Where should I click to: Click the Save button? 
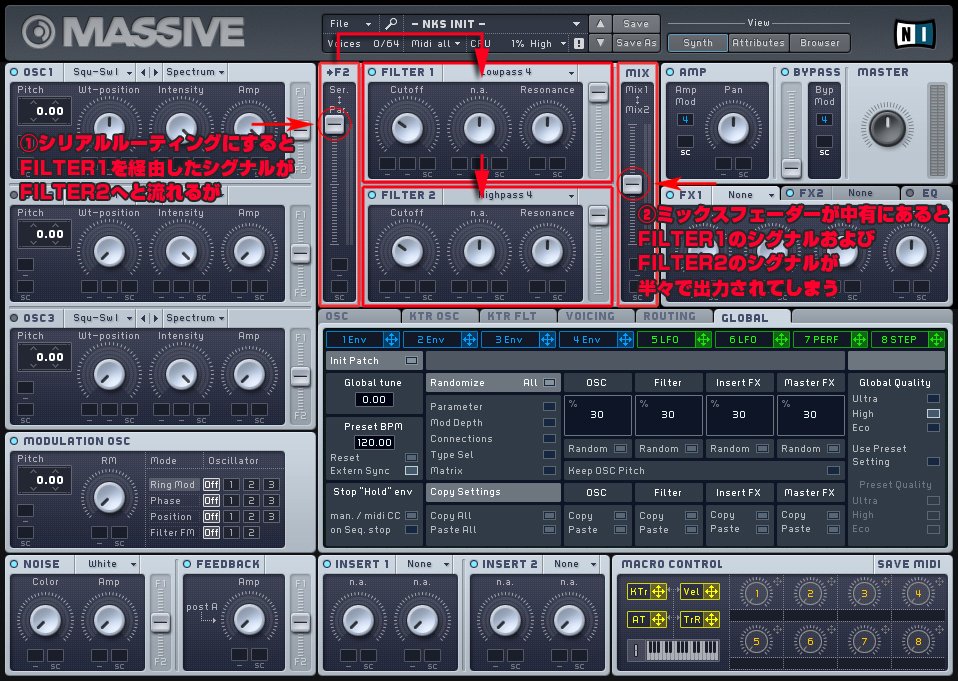635,24
